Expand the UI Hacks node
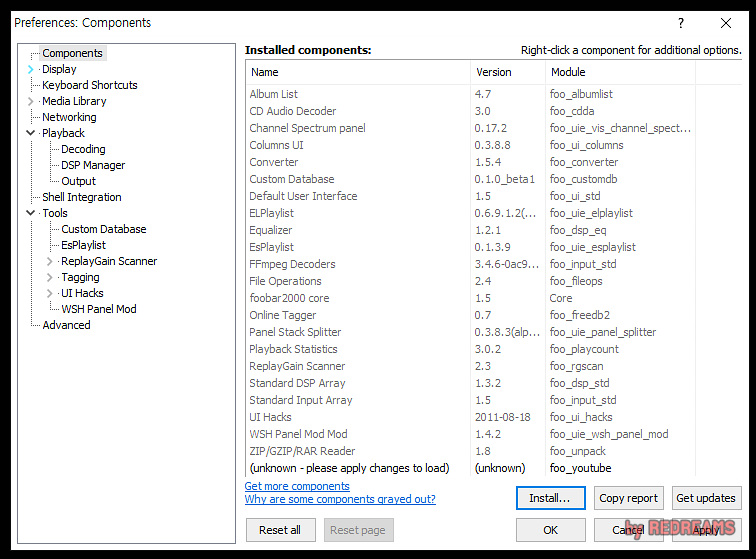This screenshot has height=559, width=756. (x=50, y=293)
